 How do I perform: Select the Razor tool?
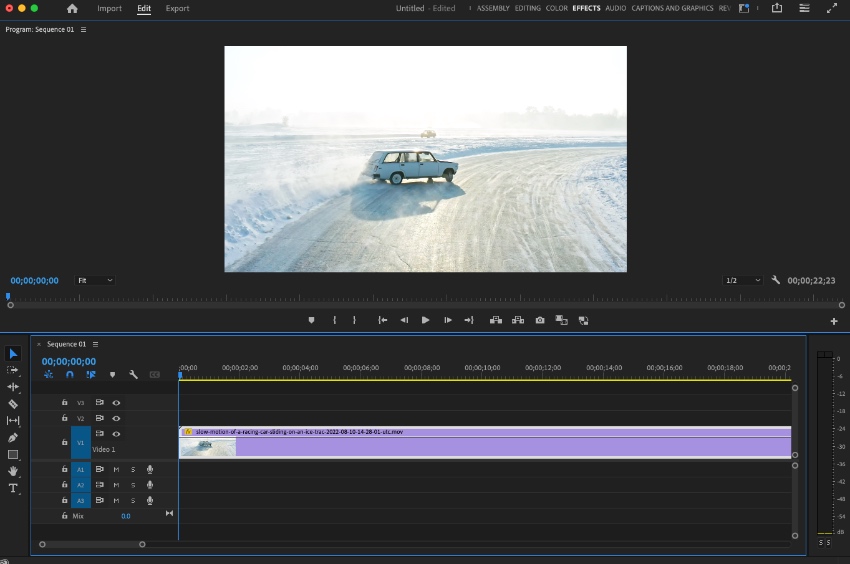tap(13, 404)
